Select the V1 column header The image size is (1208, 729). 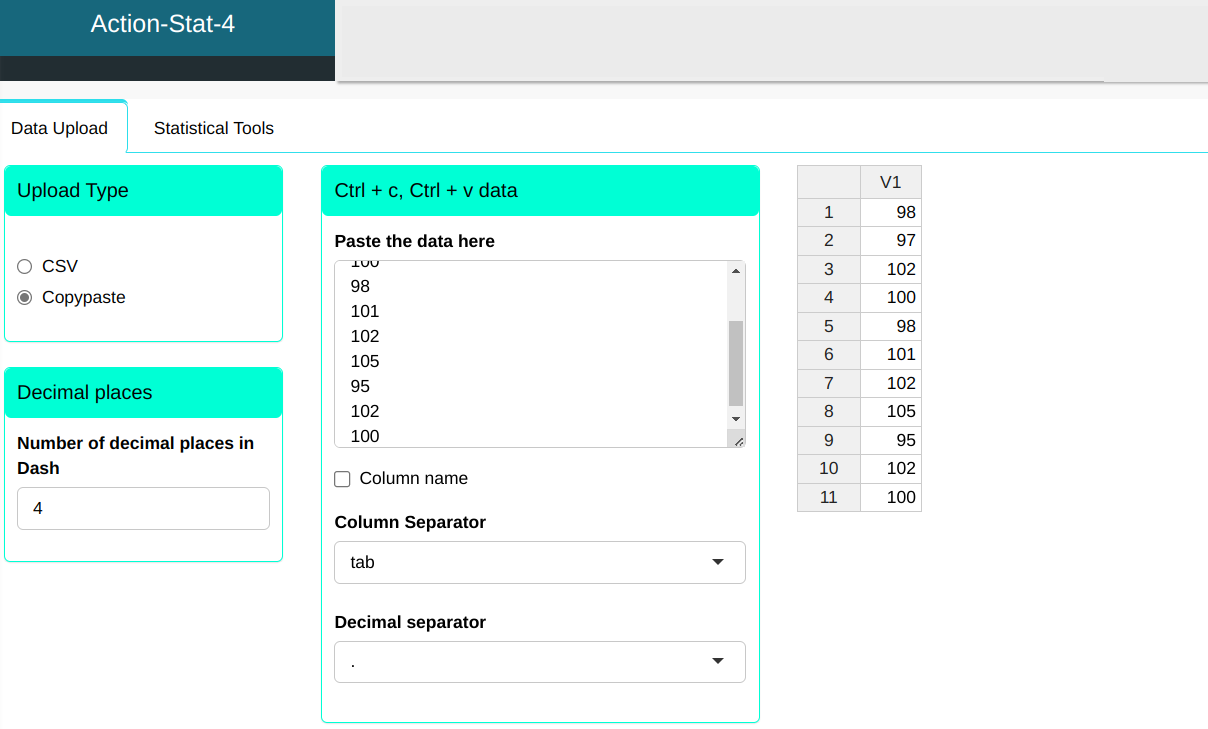[890, 182]
